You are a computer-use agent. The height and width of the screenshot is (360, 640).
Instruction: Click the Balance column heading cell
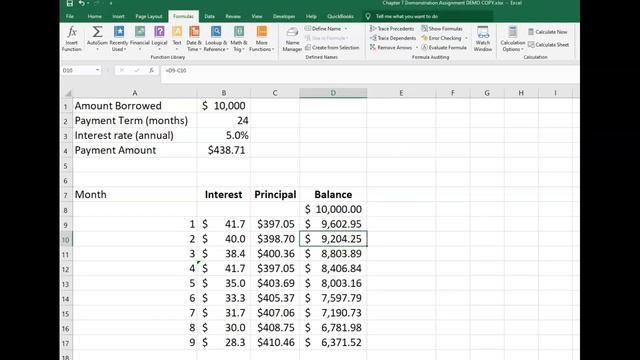point(333,194)
